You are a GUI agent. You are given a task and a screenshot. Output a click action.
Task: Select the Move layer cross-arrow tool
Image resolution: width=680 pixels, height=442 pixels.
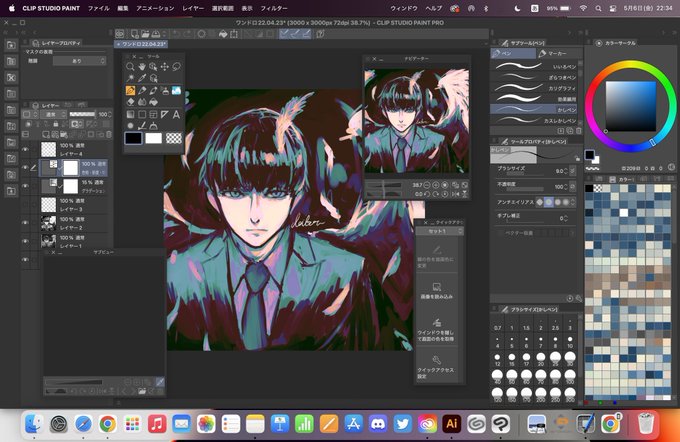(x=165, y=66)
